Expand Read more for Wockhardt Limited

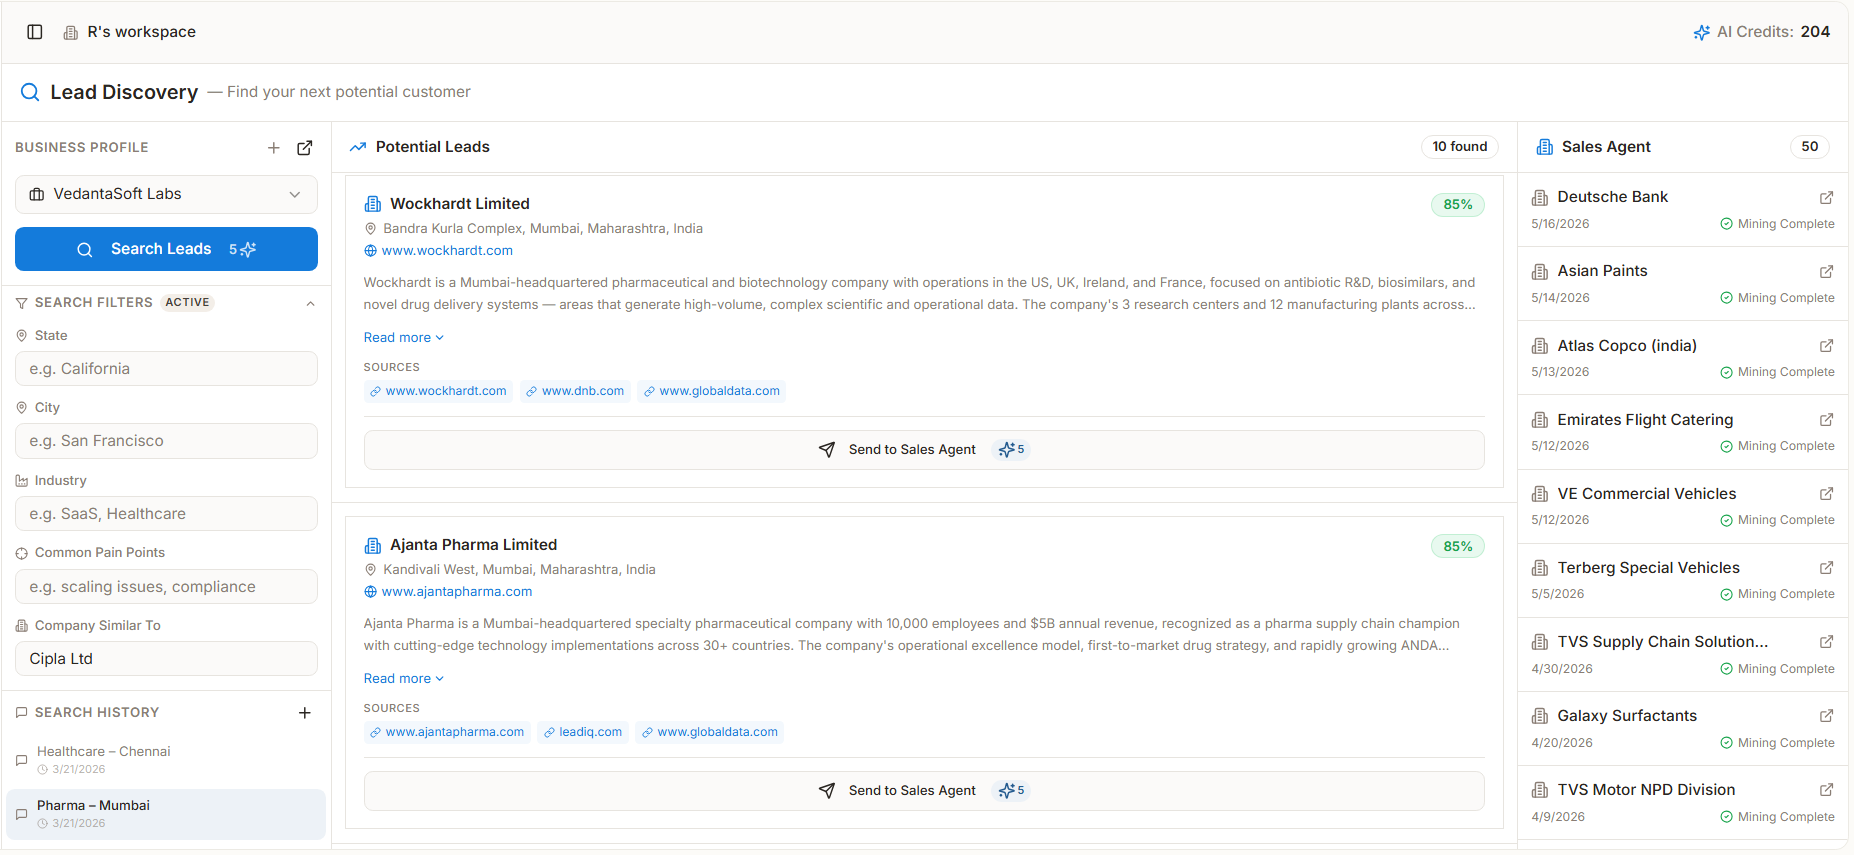pyautogui.click(x=404, y=338)
